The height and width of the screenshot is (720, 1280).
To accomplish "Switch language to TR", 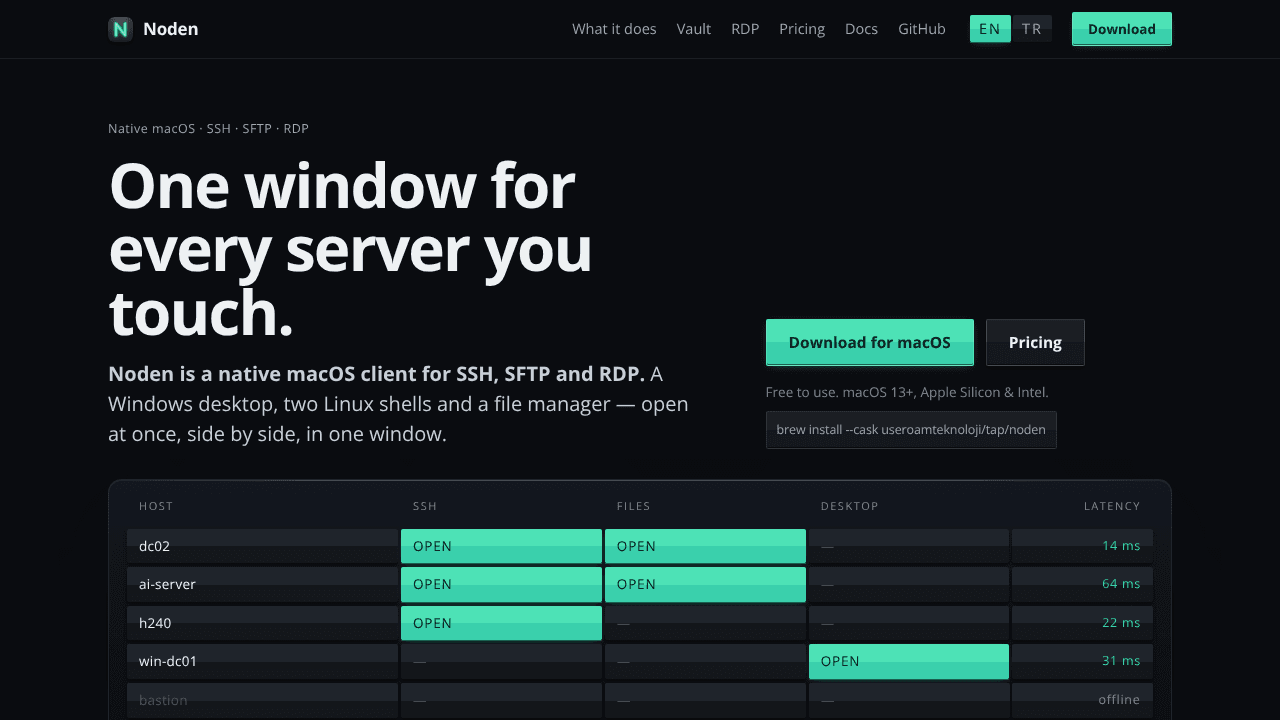I will 1032,29.
